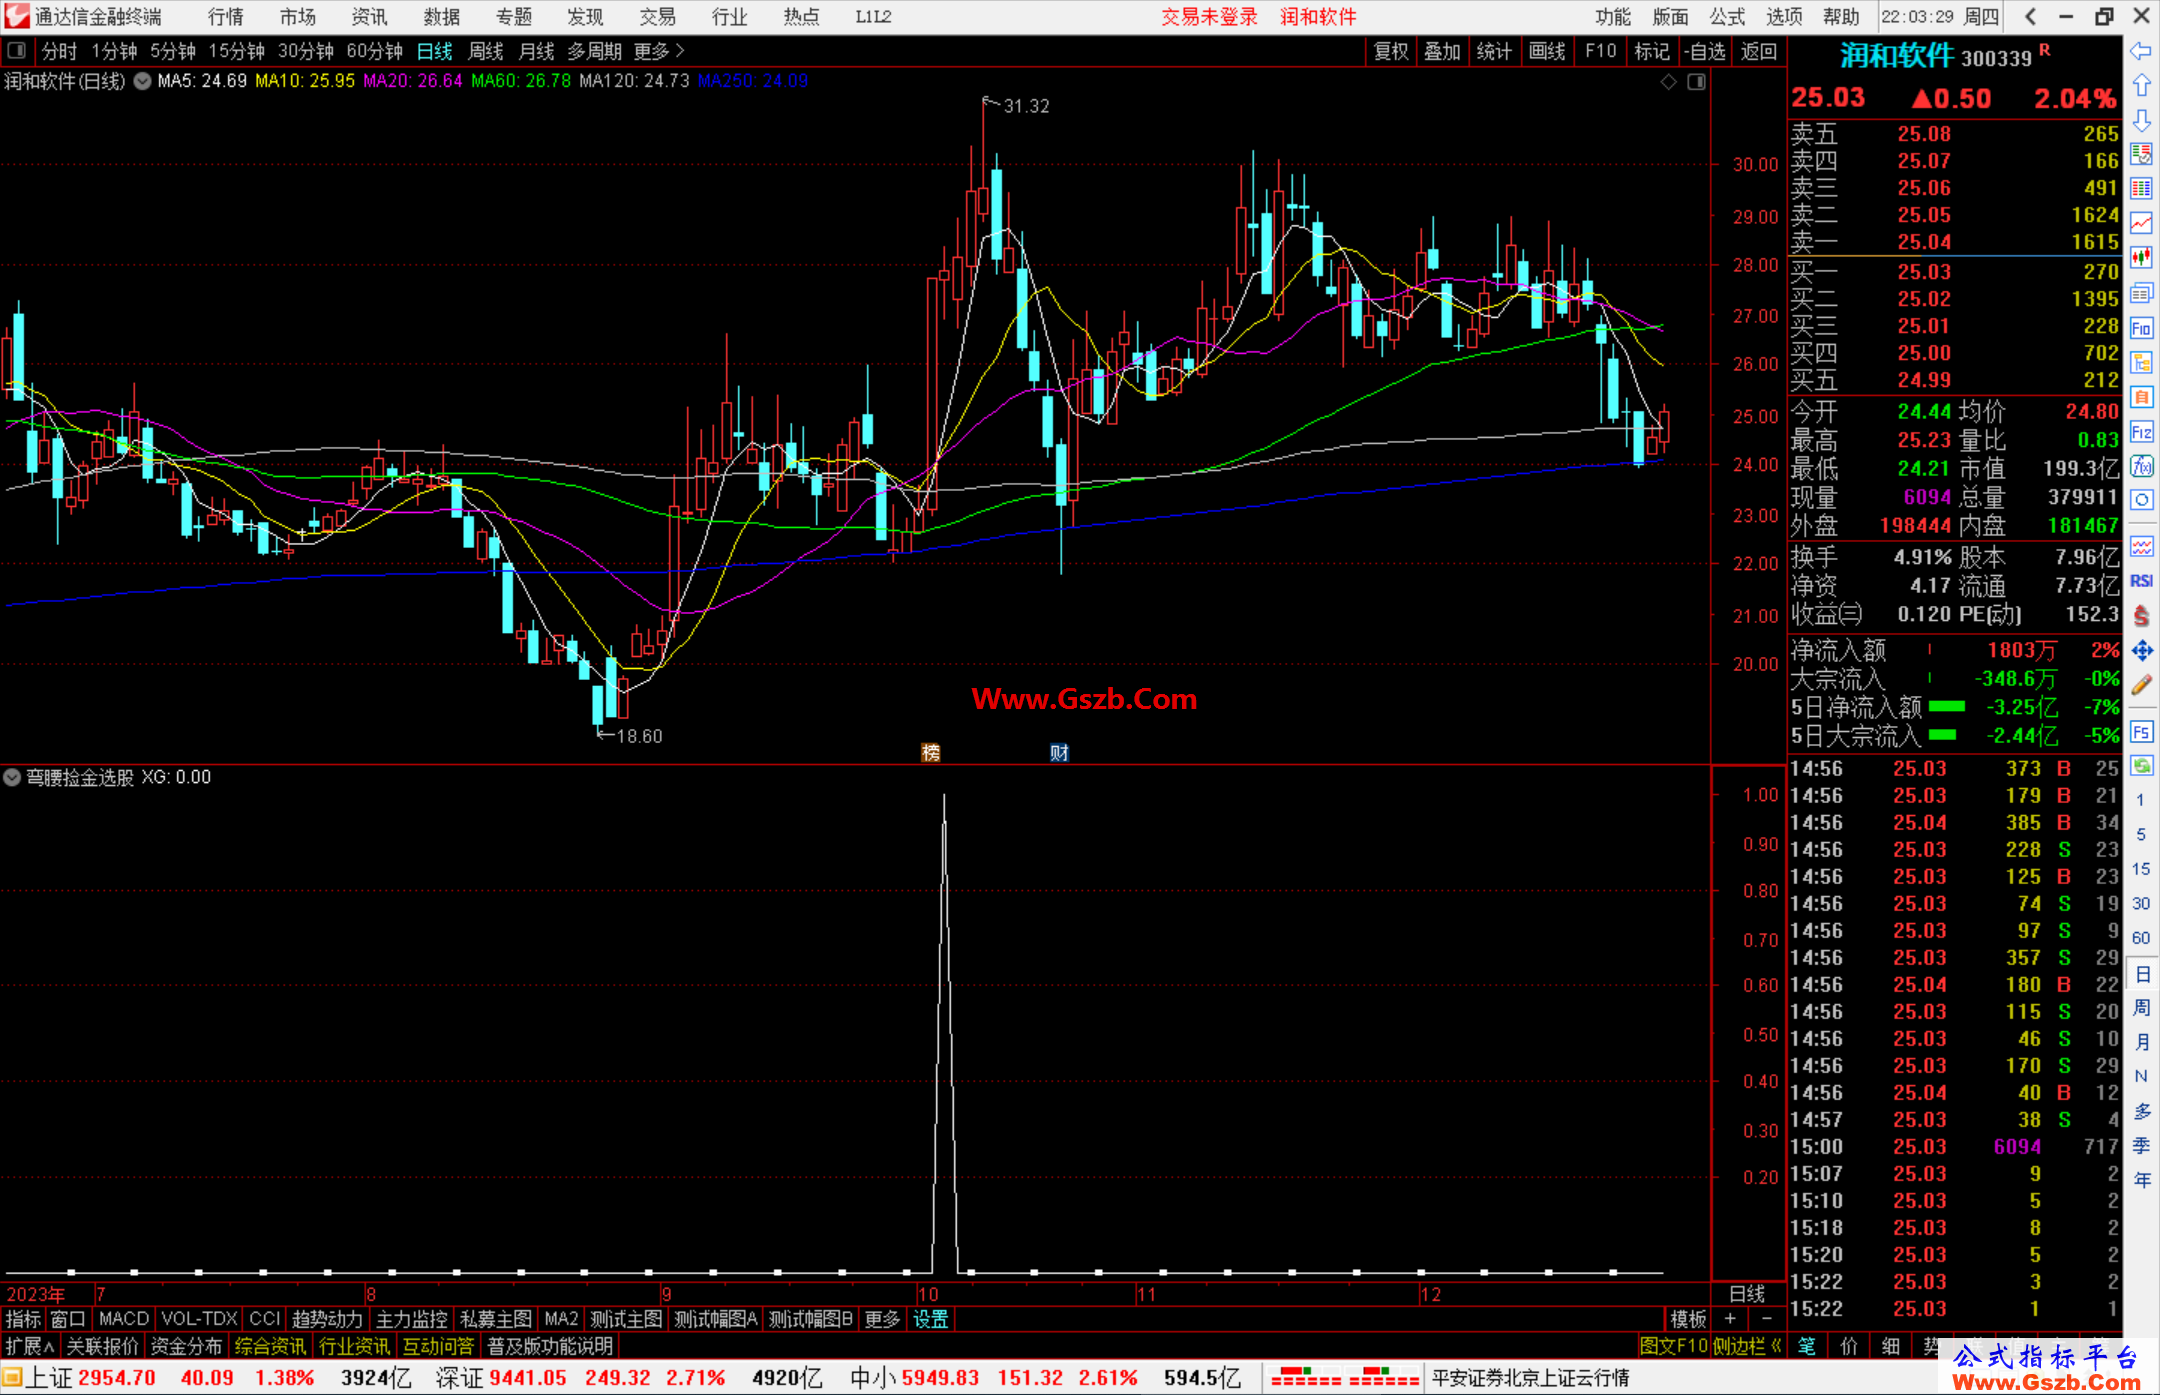
Task: Open the F10 company info sidebar icon
Action: click(x=2141, y=328)
